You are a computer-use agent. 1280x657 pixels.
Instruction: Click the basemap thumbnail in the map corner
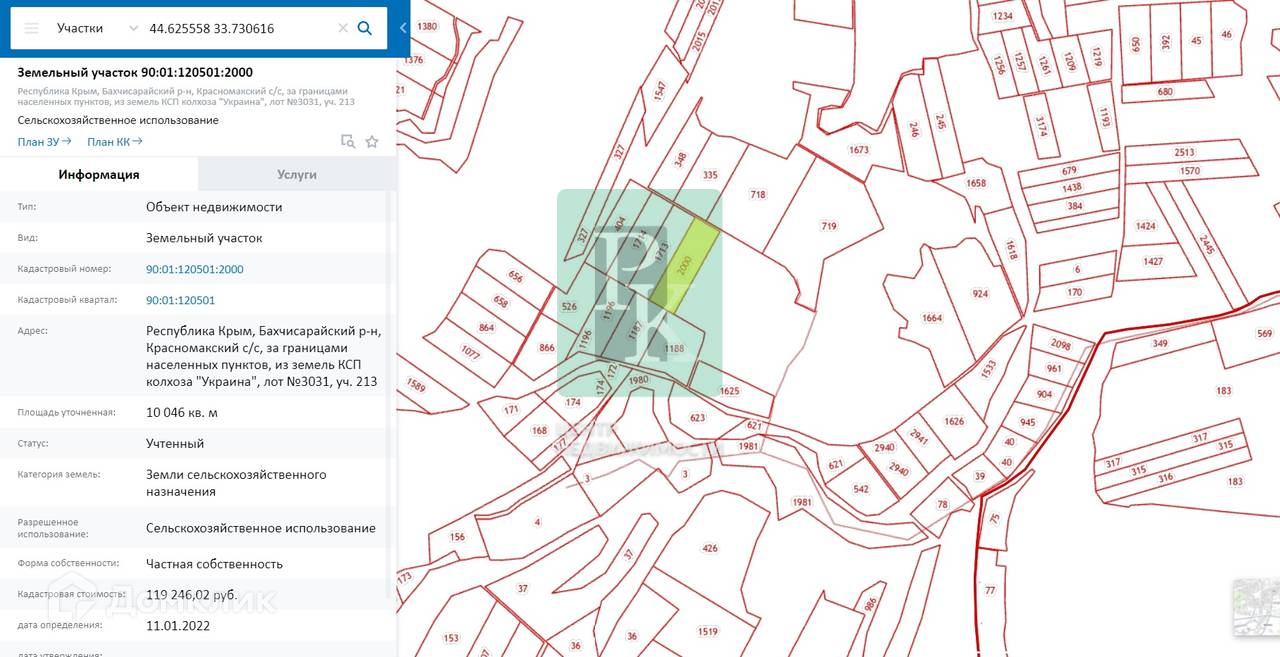pyautogui.click(x=1256, y=607)
